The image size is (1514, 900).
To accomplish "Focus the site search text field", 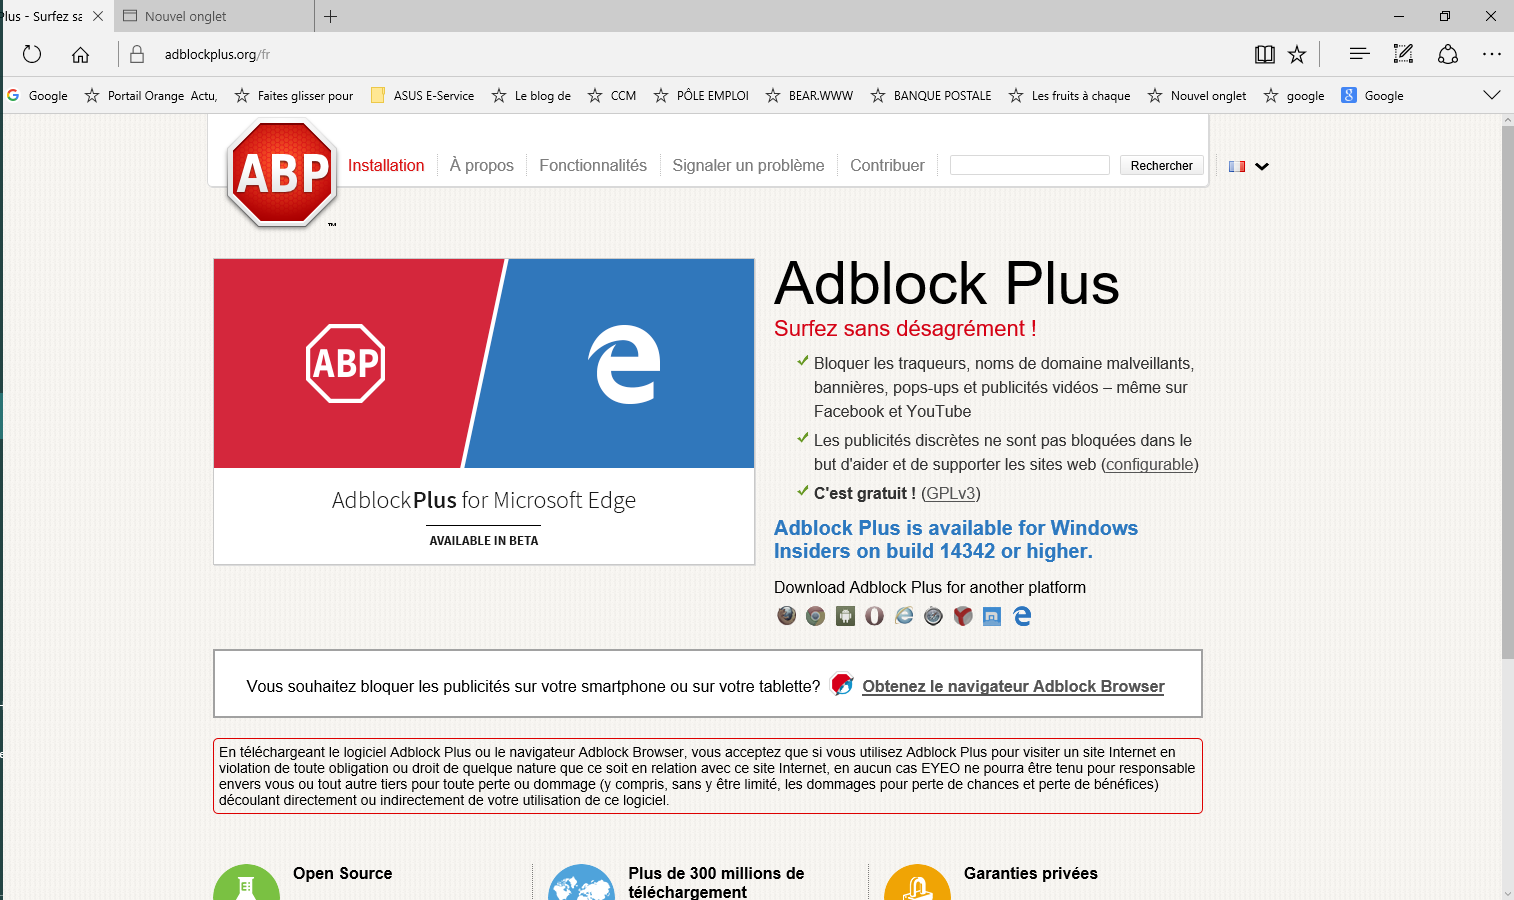I will 1030,166.
